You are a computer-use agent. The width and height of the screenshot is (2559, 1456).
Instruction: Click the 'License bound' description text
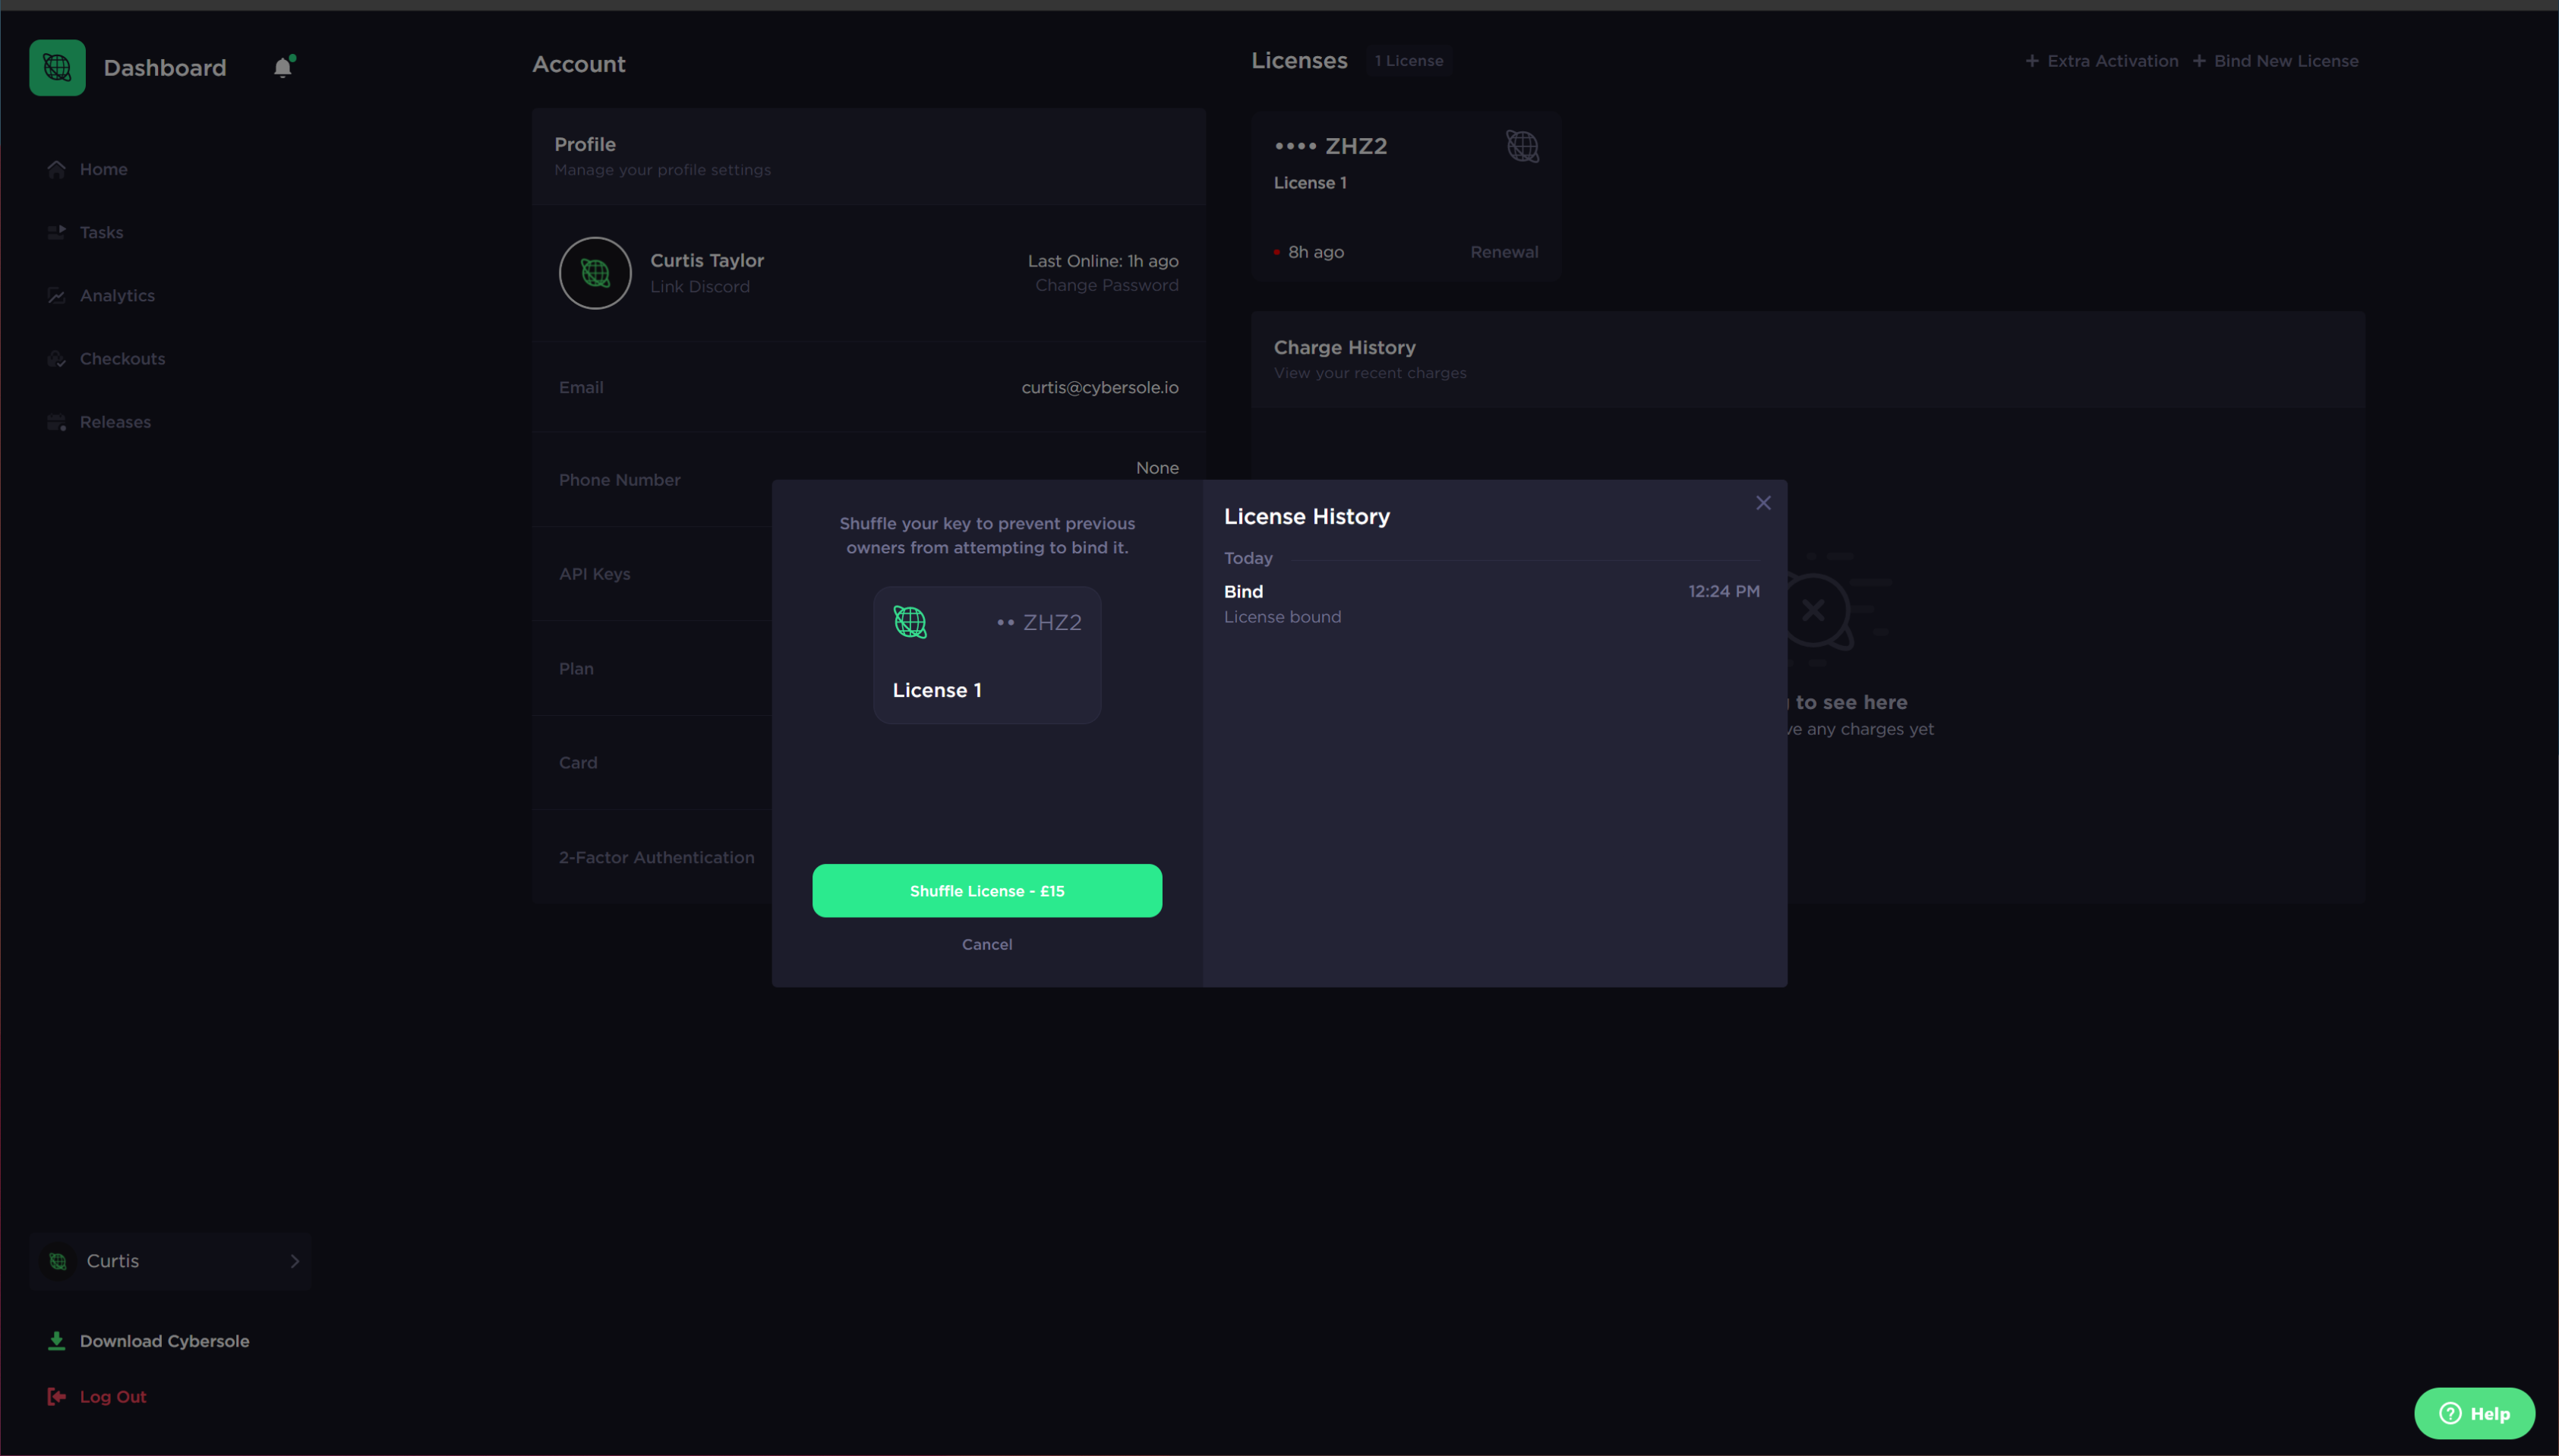point(1282,617)
